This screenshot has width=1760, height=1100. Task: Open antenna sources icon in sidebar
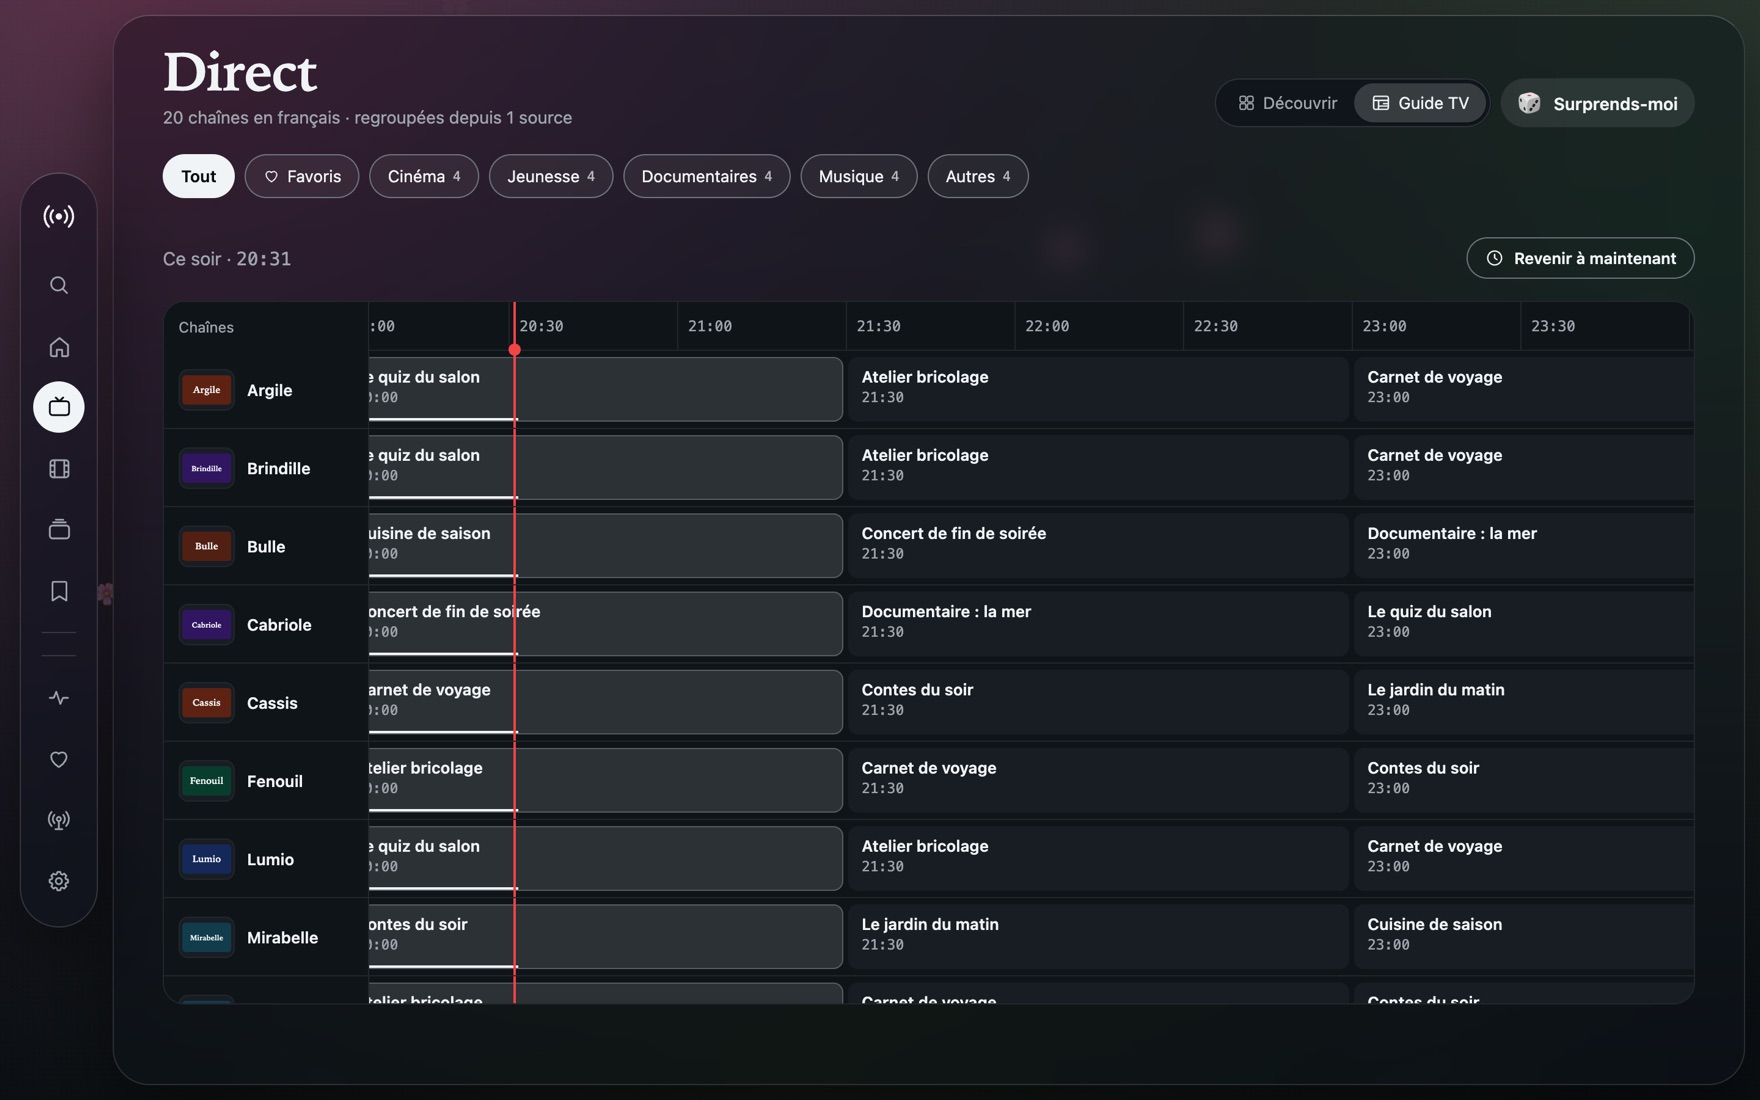tap(59, 821)
